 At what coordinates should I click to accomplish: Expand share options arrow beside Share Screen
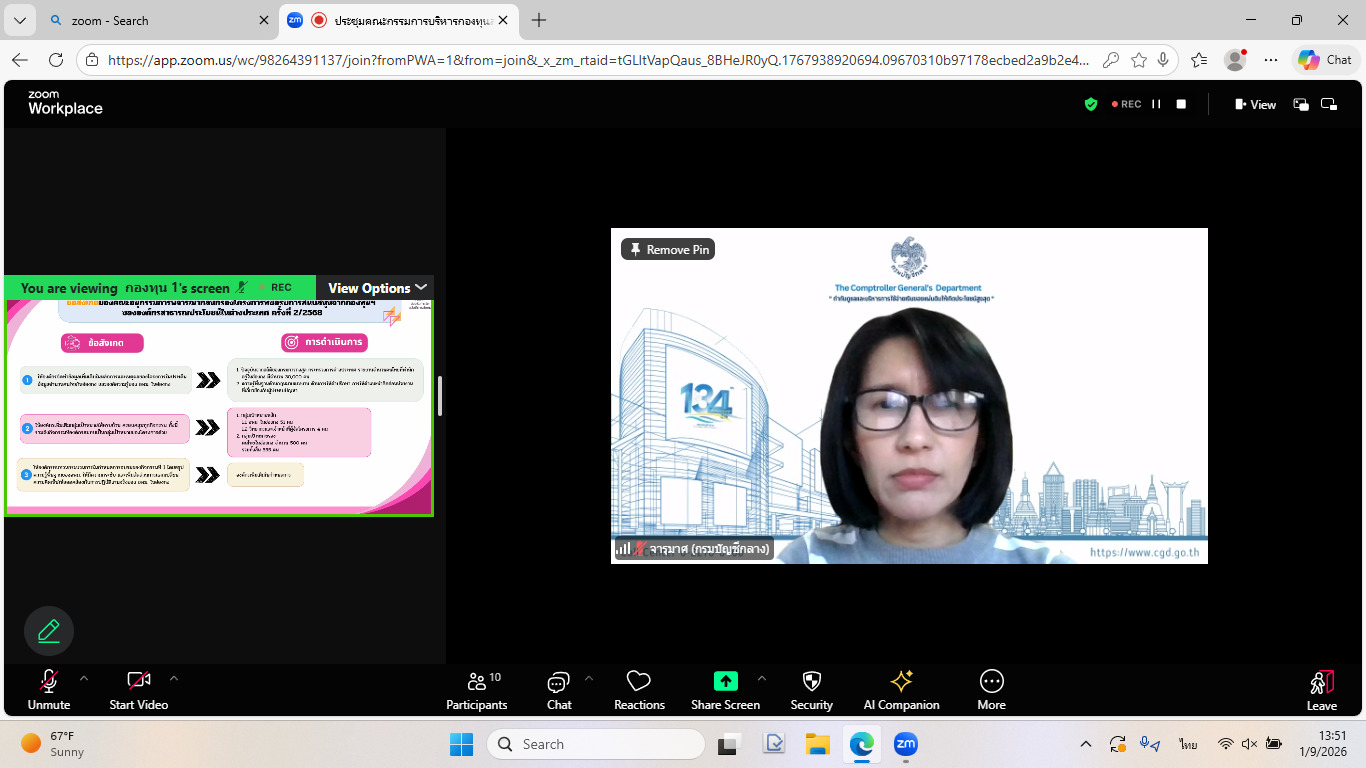click(762, 679)
